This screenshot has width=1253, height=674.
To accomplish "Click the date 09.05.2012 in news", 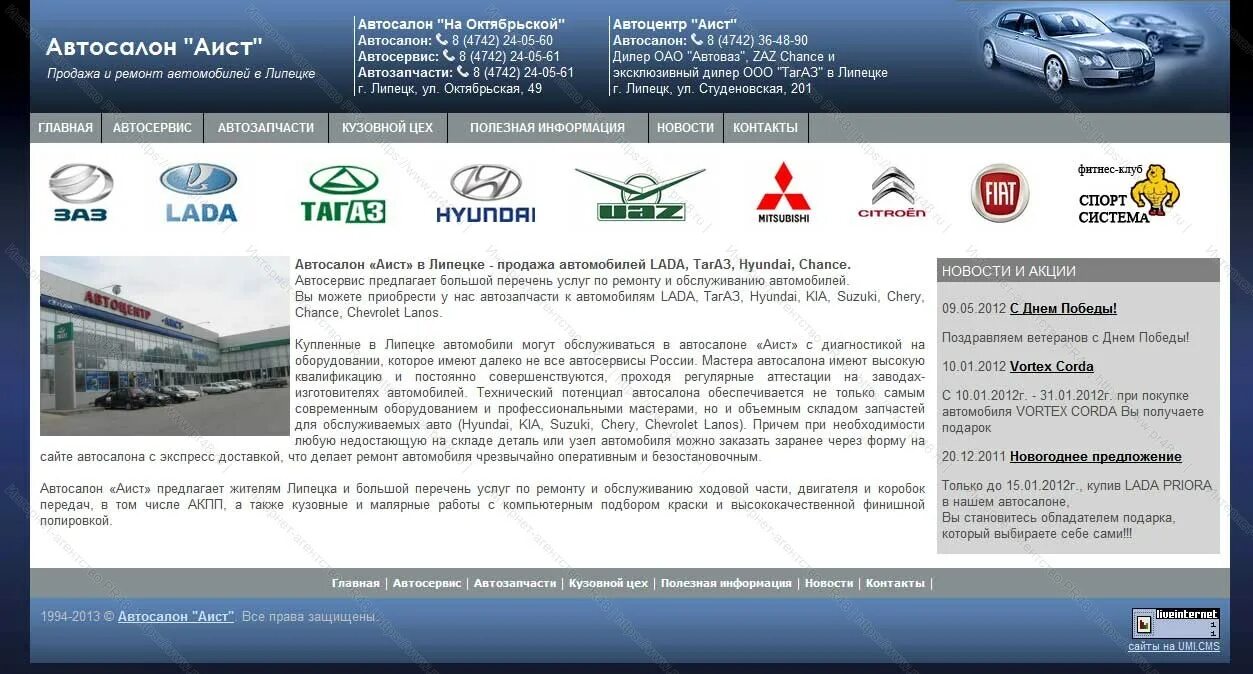I will click(x=974, y=309).
